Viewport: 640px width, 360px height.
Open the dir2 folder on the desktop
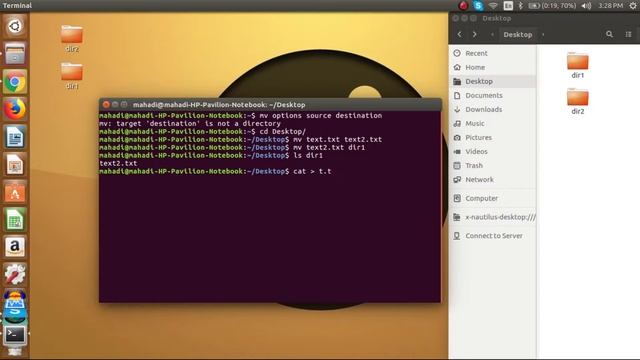(x=72, y=39)
